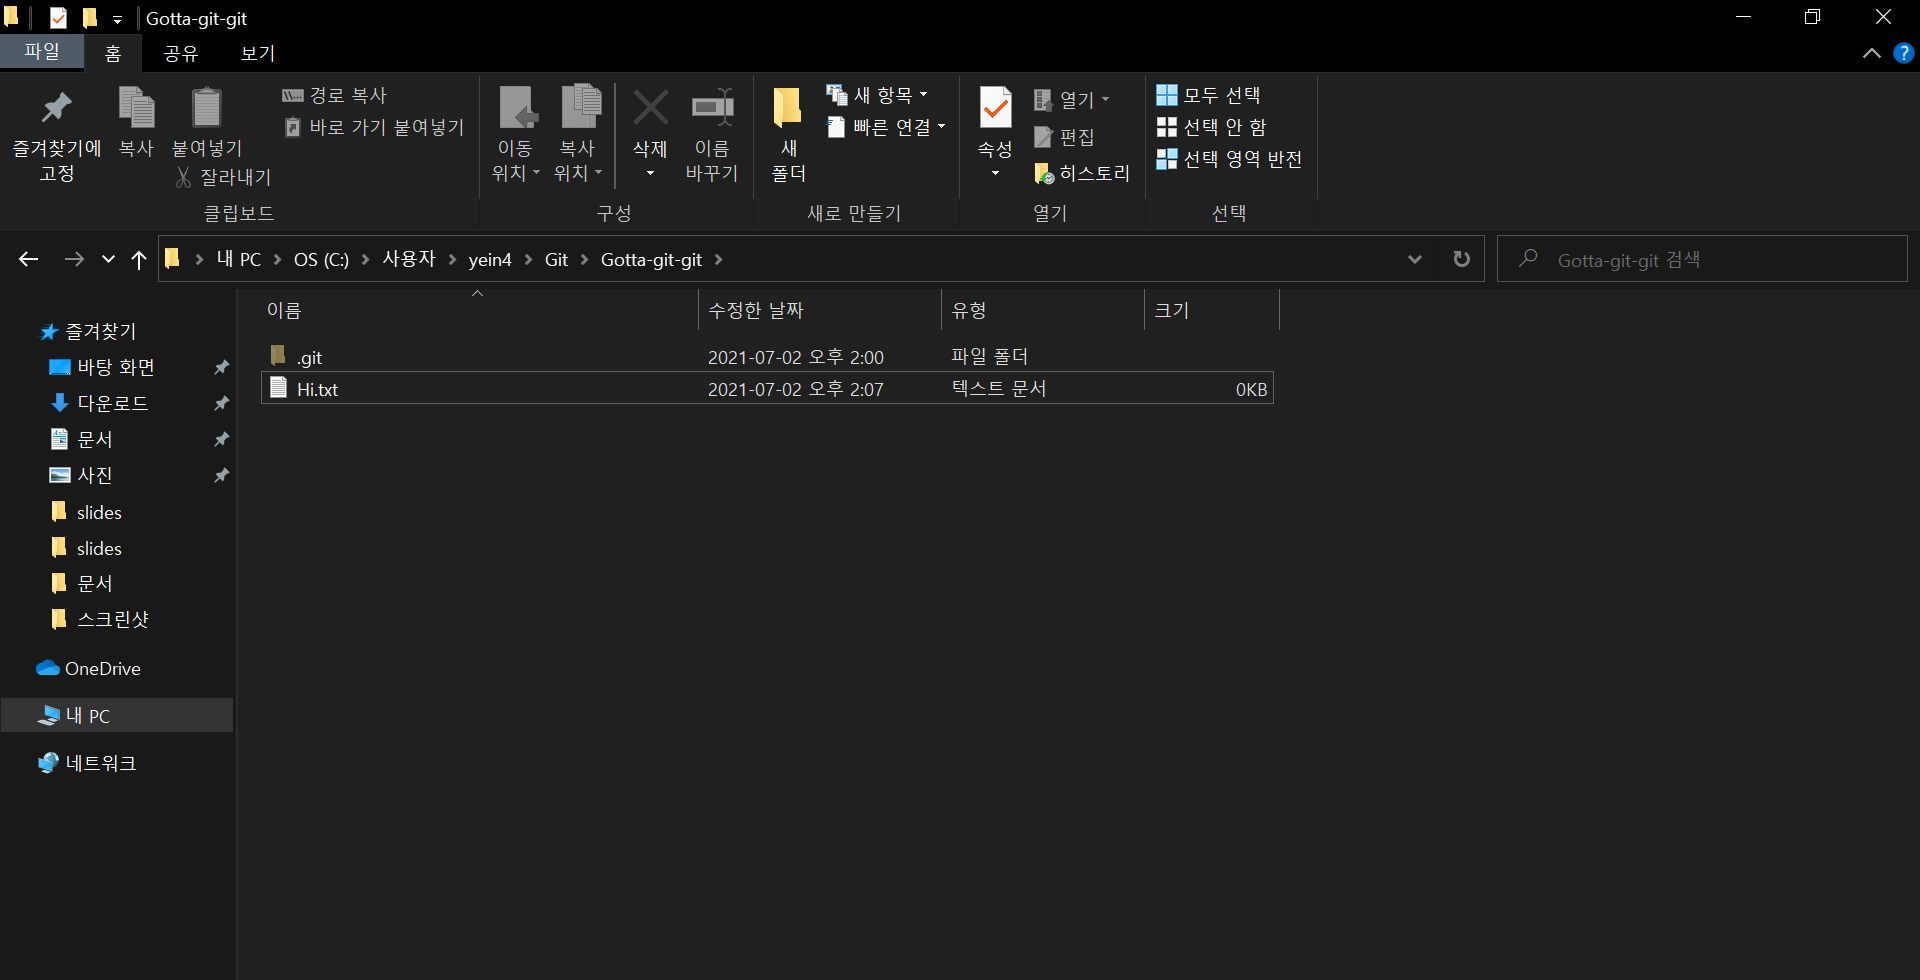The width and height of the screenshot is (1920, 980).
Task: Sort by 크기 column header
Action: tap(1211, 310)
